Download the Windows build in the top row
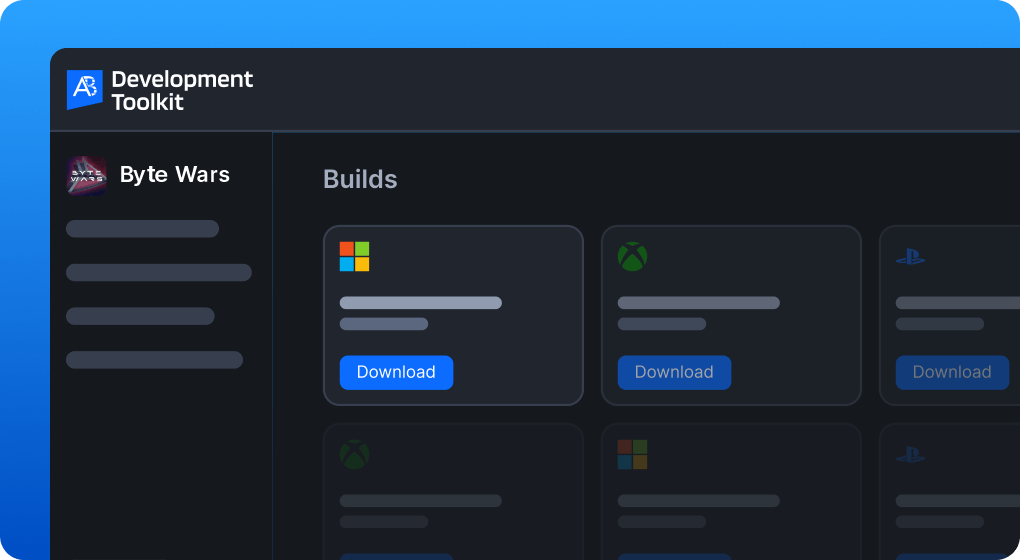This screenshot has height=560, width=1020. [x=396, y=372]
